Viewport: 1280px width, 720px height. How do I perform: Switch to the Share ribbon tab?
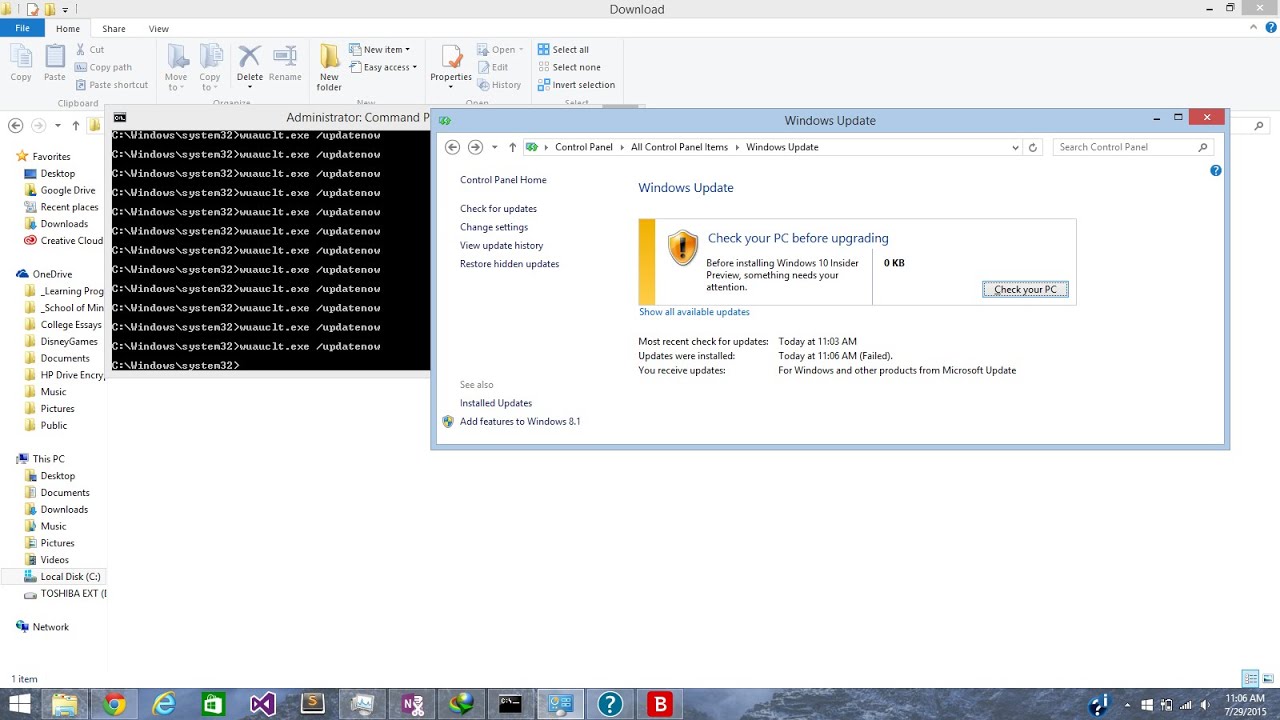[114, 29]
